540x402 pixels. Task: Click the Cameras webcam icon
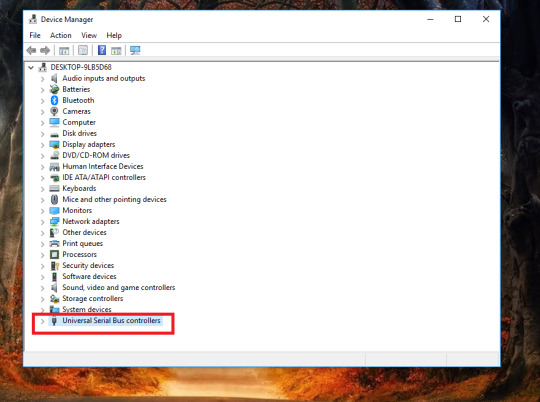[x=54, y=111]
